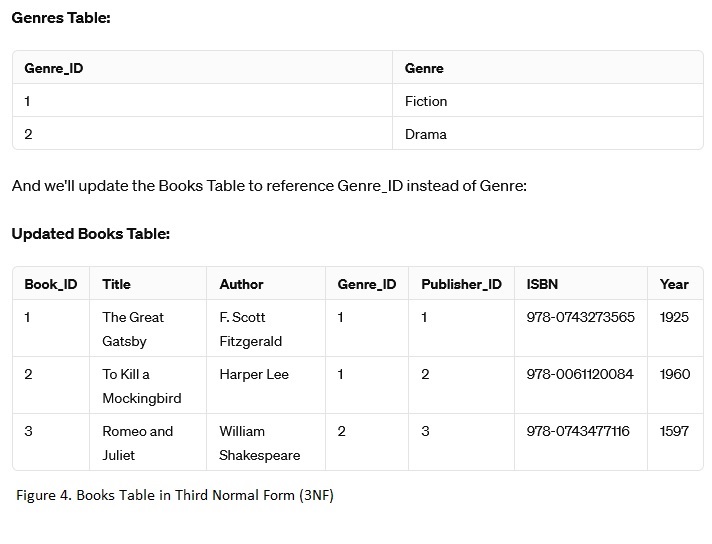This screenshot has width=712, height=544.
Task: Click the Year column header
Action: pyautogui.click(x=674, y=284)
